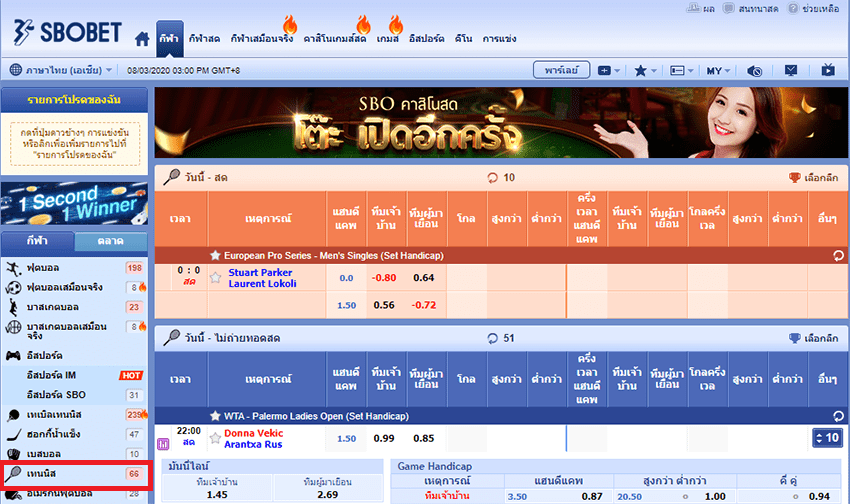
Task: Click the sound mute icon in toolbar
Action: 754,70
